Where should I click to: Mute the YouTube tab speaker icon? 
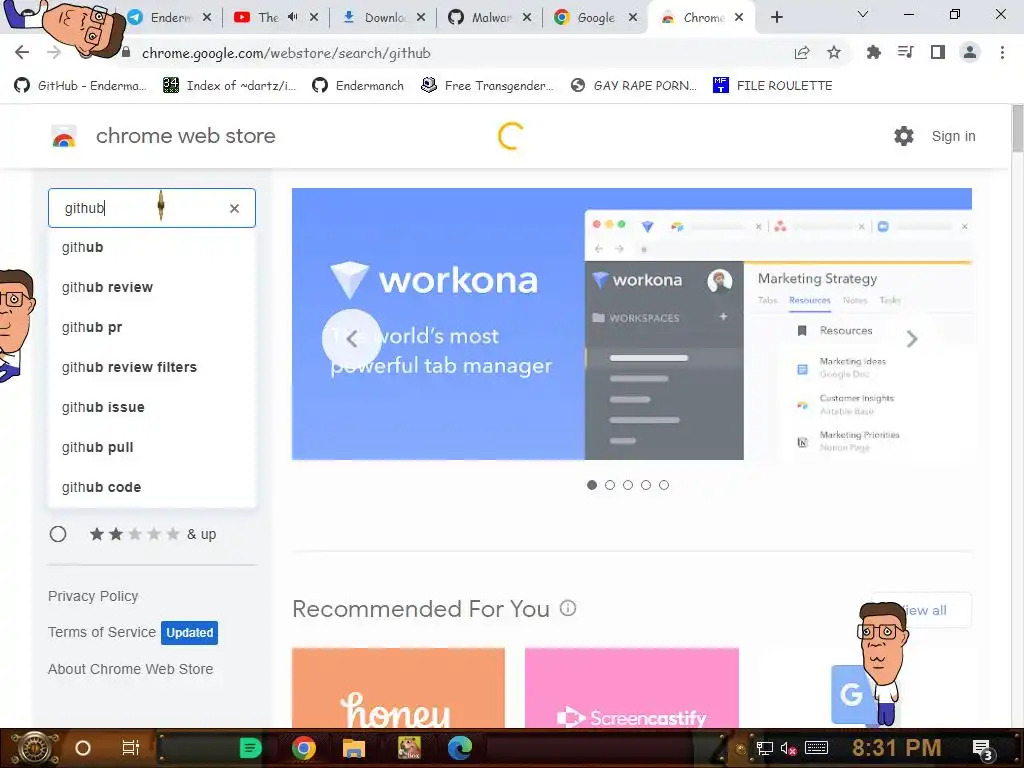293,17
